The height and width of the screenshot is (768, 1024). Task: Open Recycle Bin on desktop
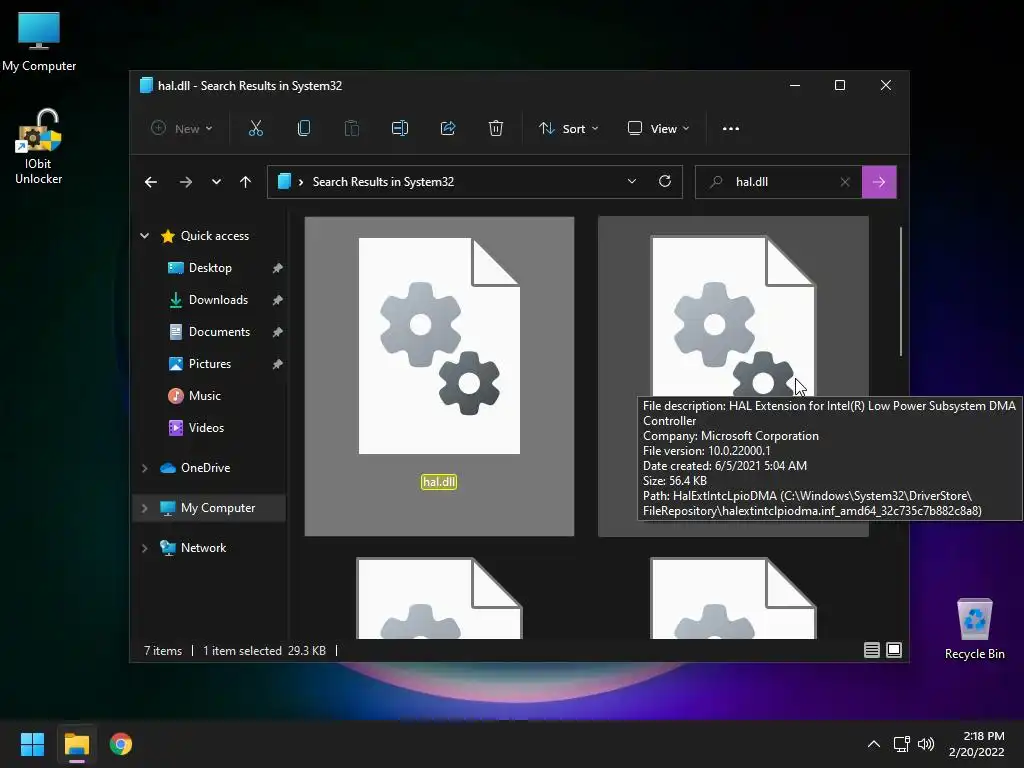click(974, 630)
